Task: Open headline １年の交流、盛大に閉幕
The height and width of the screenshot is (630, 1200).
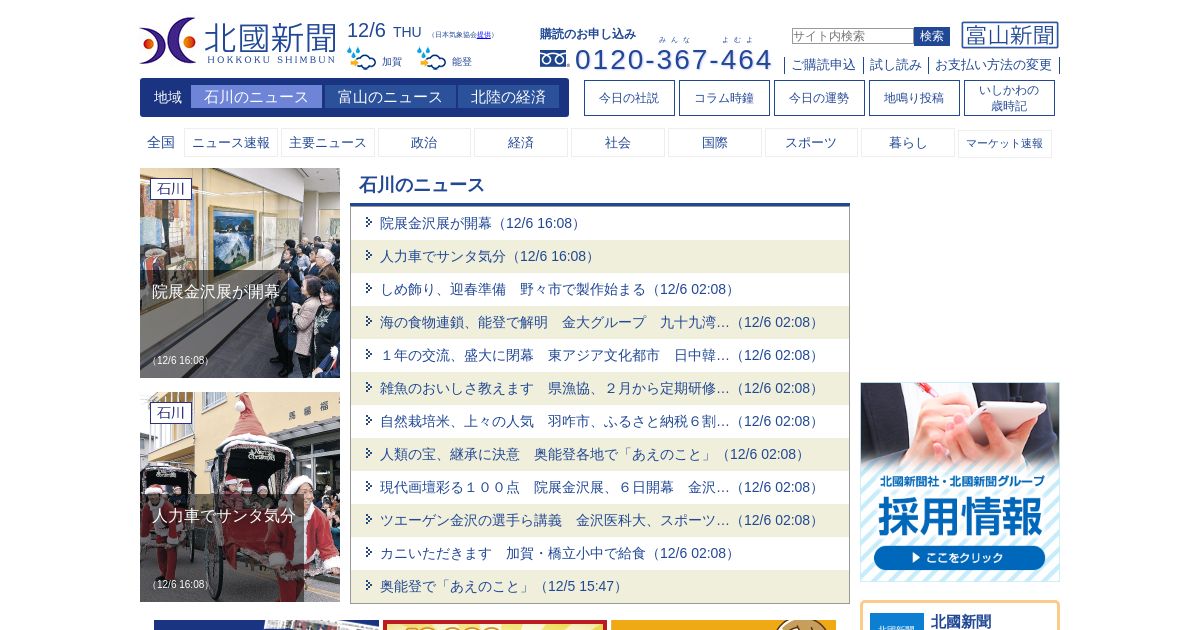Action: point(601,355)
